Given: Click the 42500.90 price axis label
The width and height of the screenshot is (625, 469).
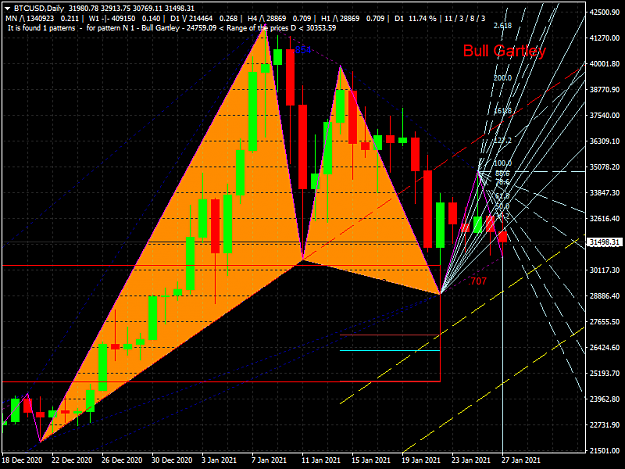Looking at the screenshot, I should point(605,12).
